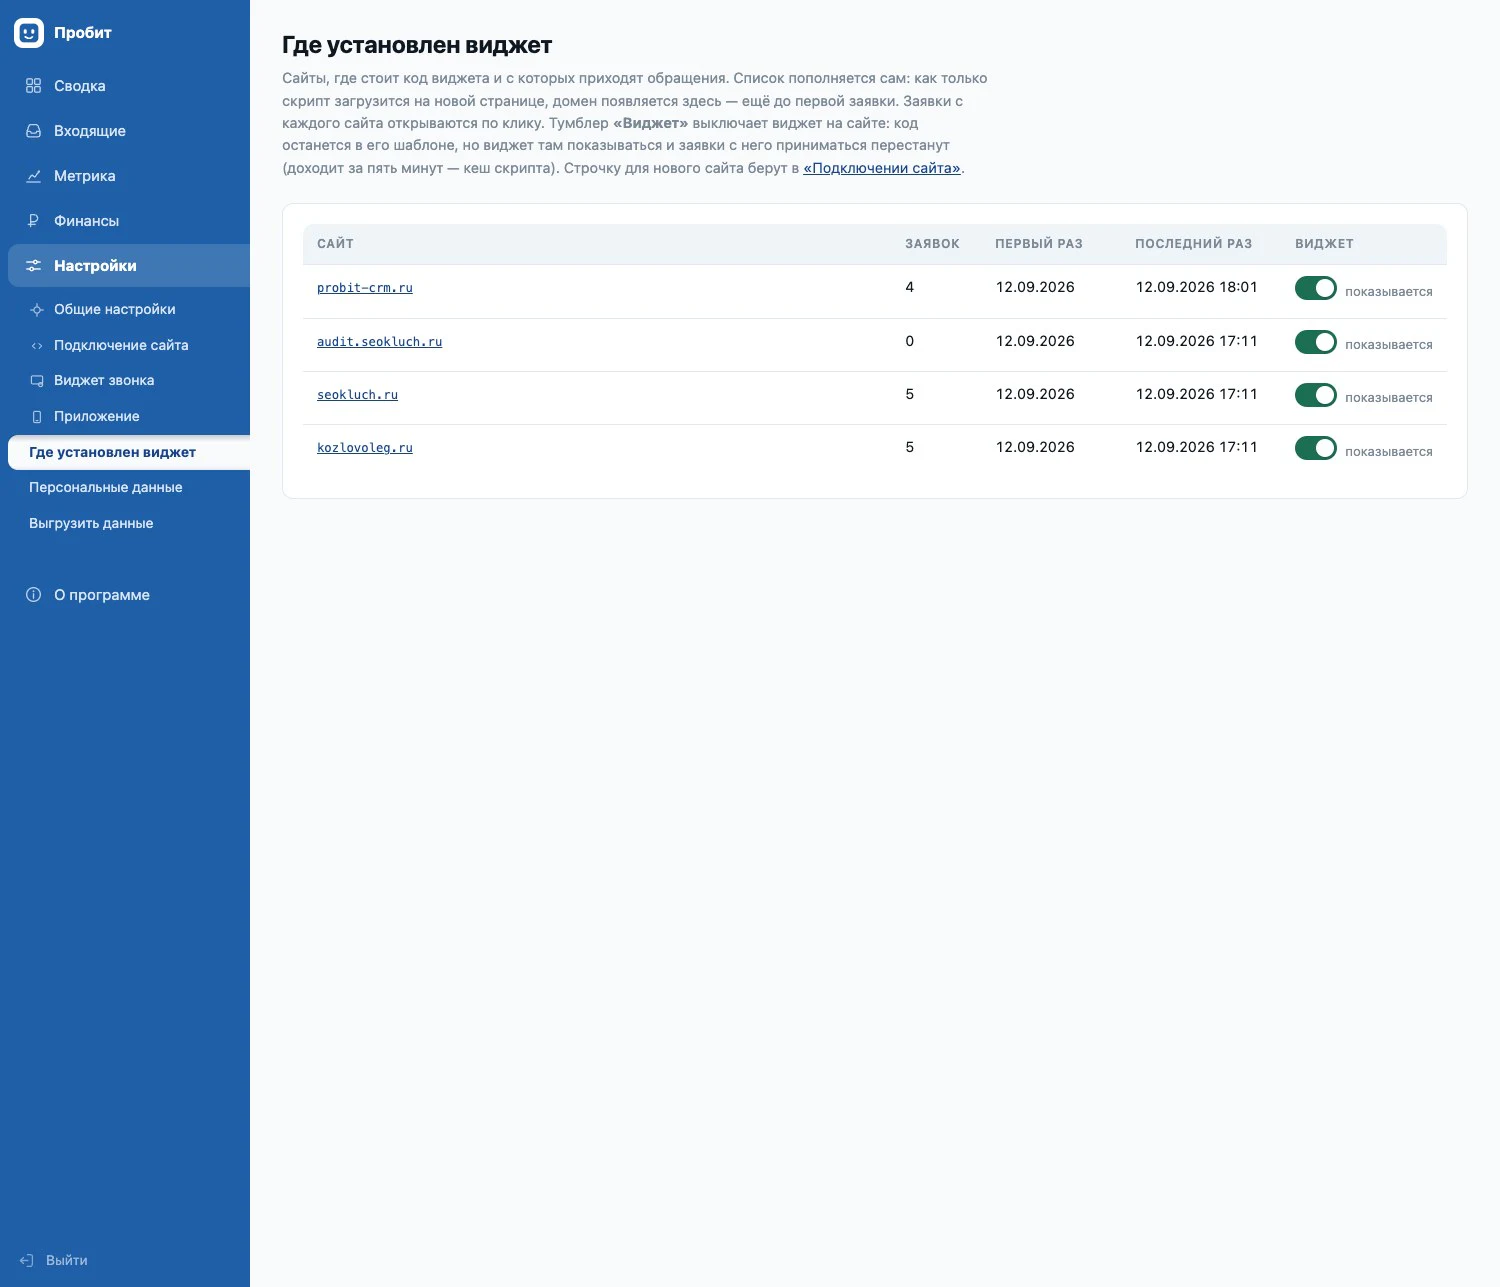Click the Входящие inbox icon
1500x1287 pixels.
tap(33, 131)
